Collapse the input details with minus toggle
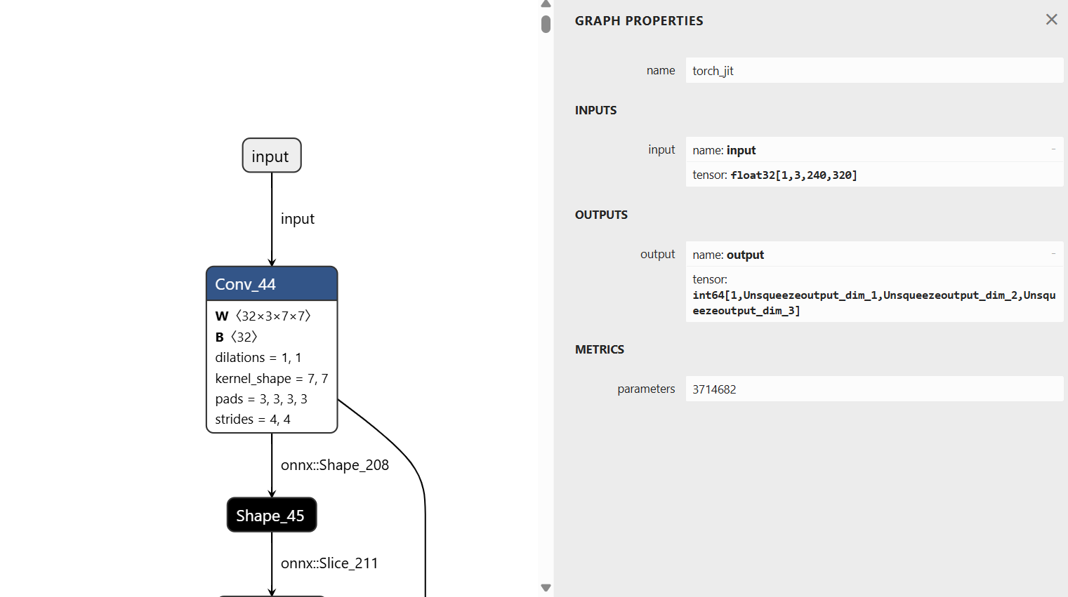The height and width of the screenshot is (597, 1068). [1053, 149]
